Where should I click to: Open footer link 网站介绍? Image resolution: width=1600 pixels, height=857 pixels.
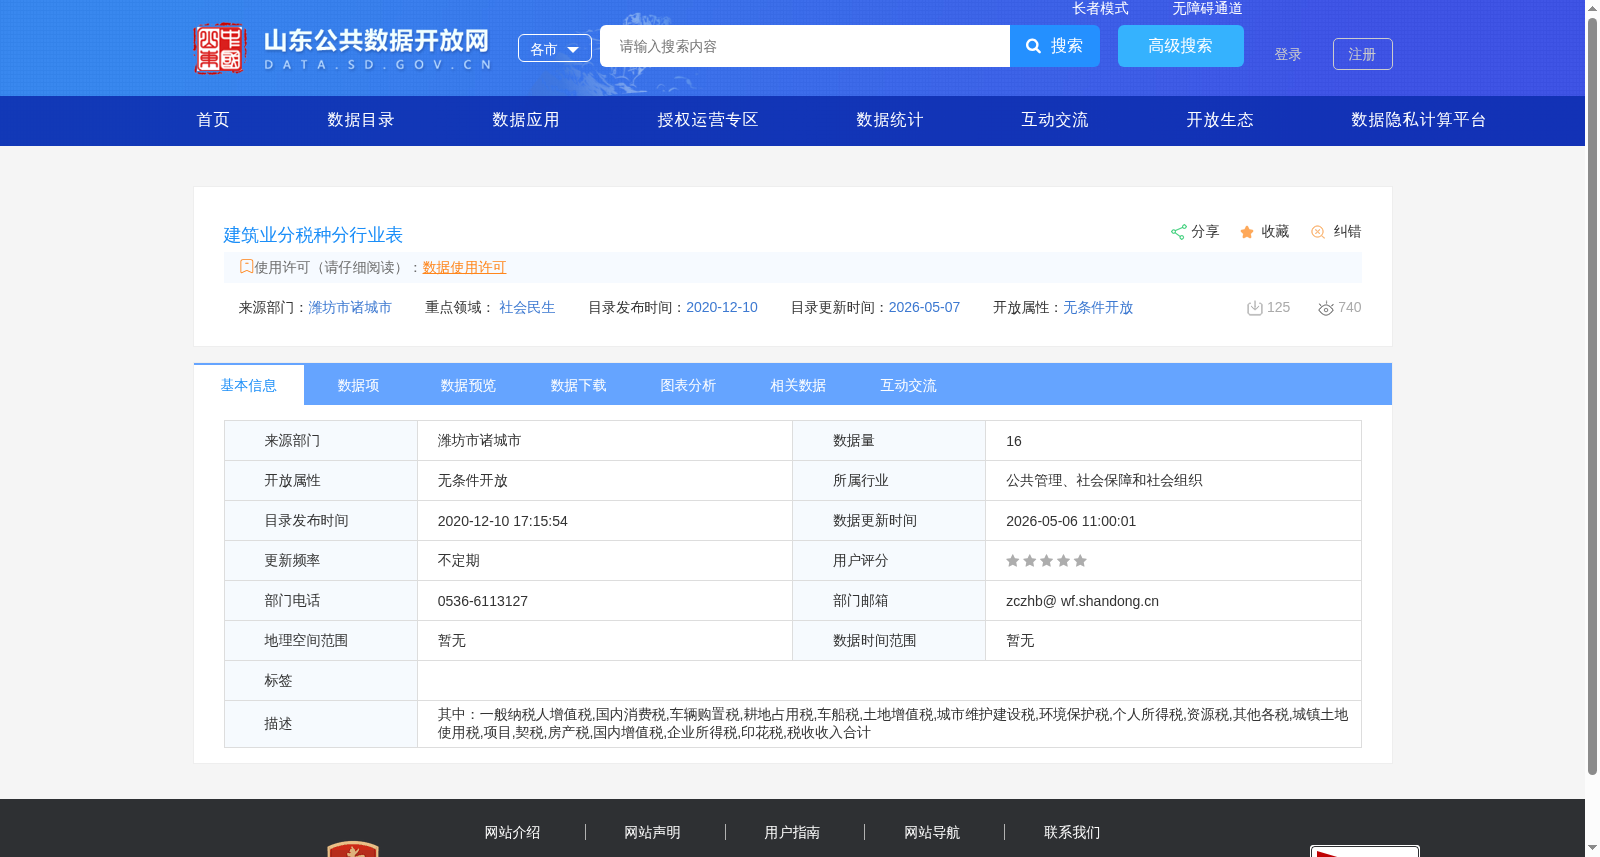[x=513, y=832]
